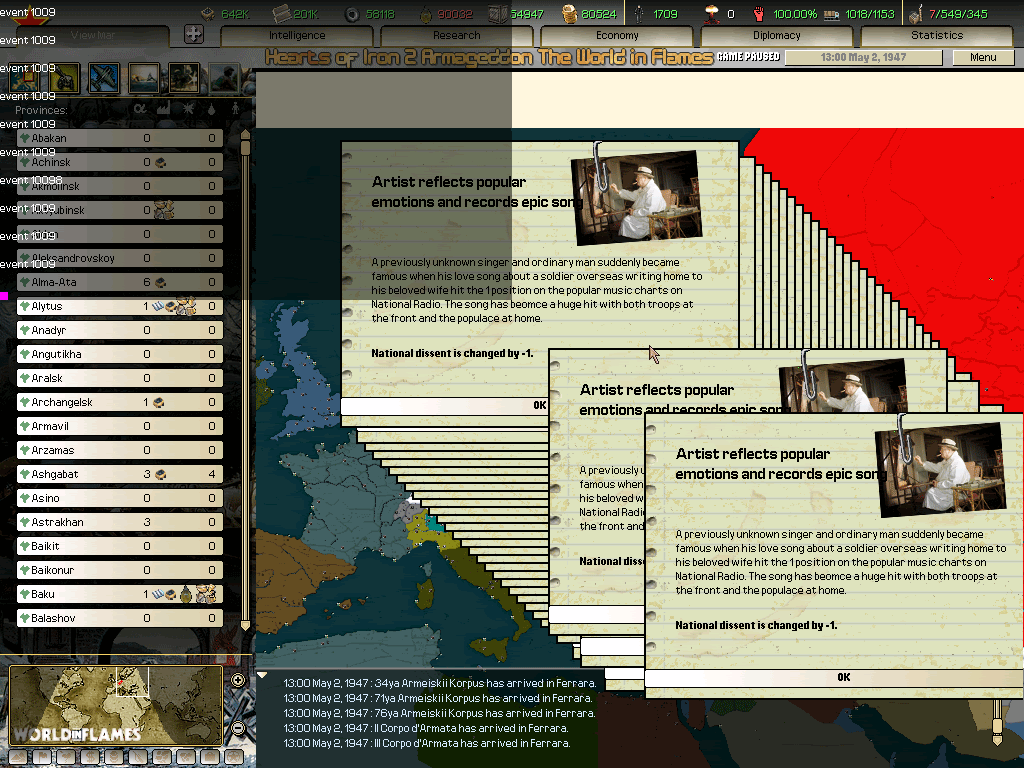
Task: Switch to the Diplomacy tab
Action: tap(777, 36)
